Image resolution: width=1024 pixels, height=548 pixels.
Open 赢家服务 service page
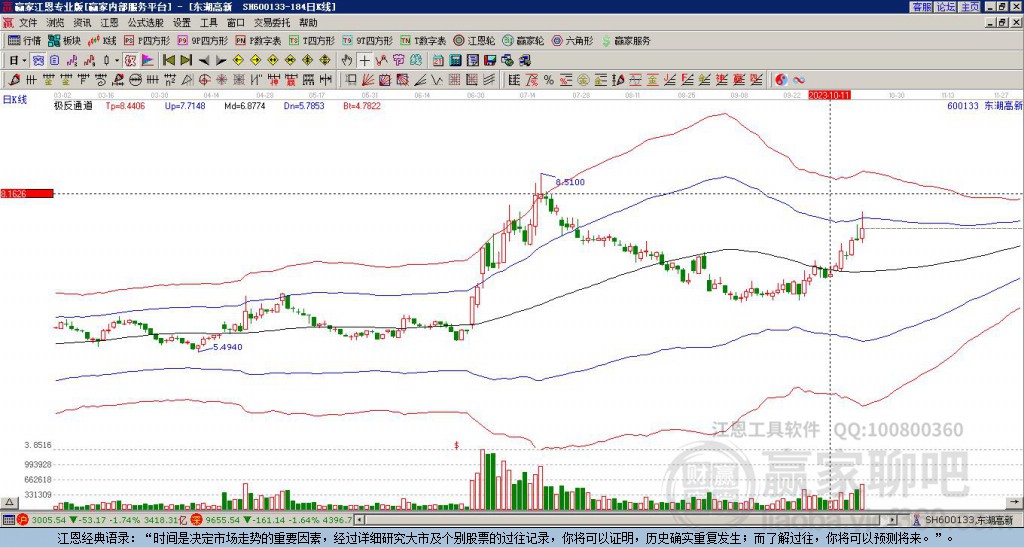pyautogui.click(x=626, y=40)
